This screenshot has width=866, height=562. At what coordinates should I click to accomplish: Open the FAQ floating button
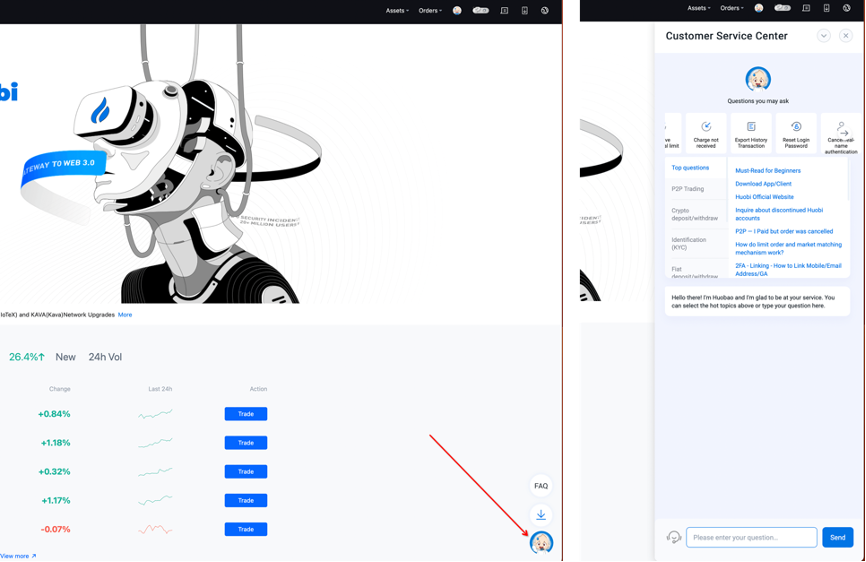tap(541, 486)
